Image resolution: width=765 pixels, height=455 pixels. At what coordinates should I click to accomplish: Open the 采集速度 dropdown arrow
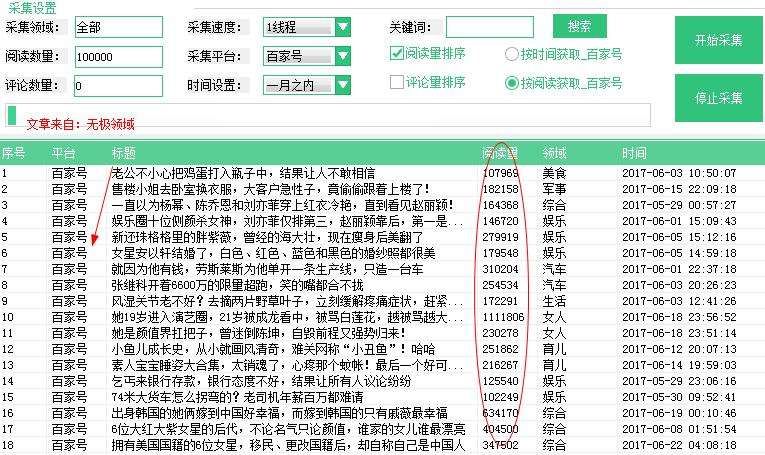[343, 27]
